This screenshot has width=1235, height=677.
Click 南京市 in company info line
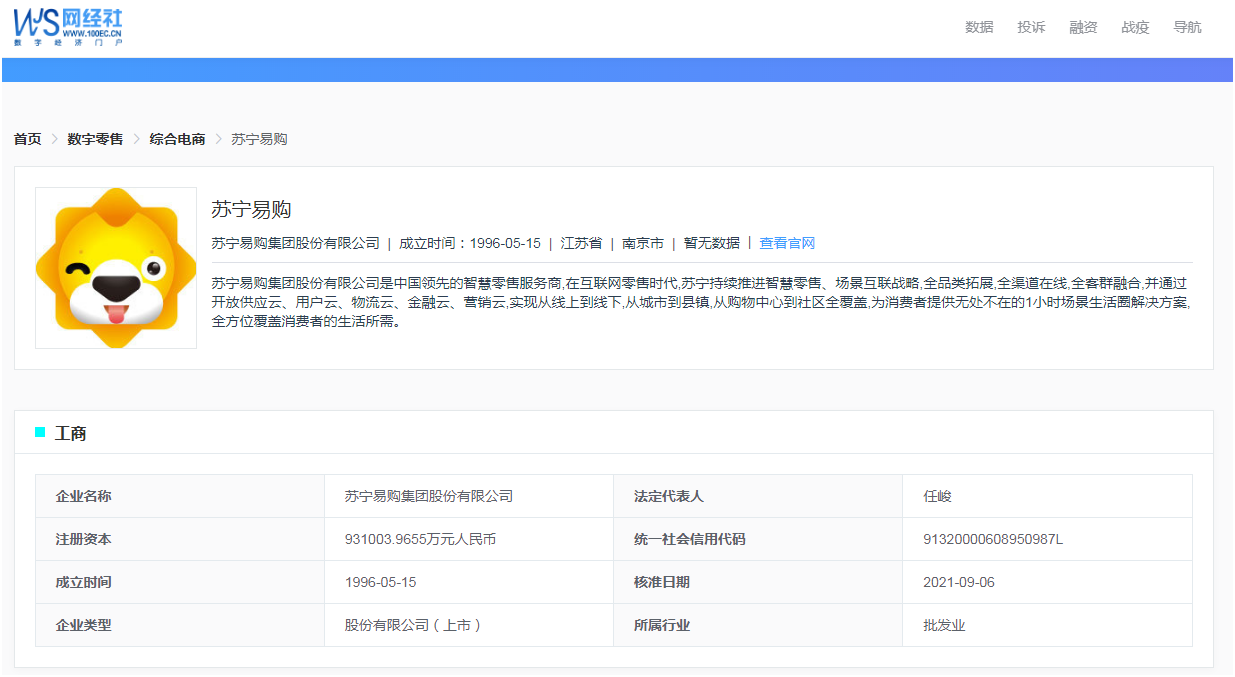click(643, 243)
